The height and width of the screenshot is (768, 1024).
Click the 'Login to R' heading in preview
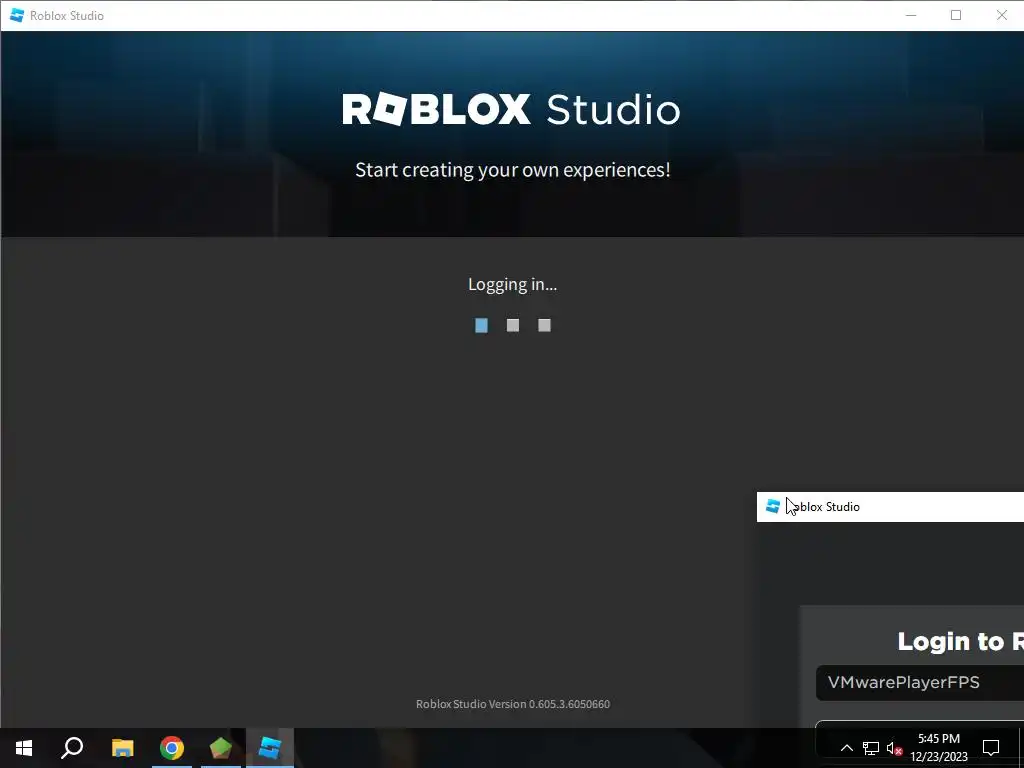coord(960,641)
